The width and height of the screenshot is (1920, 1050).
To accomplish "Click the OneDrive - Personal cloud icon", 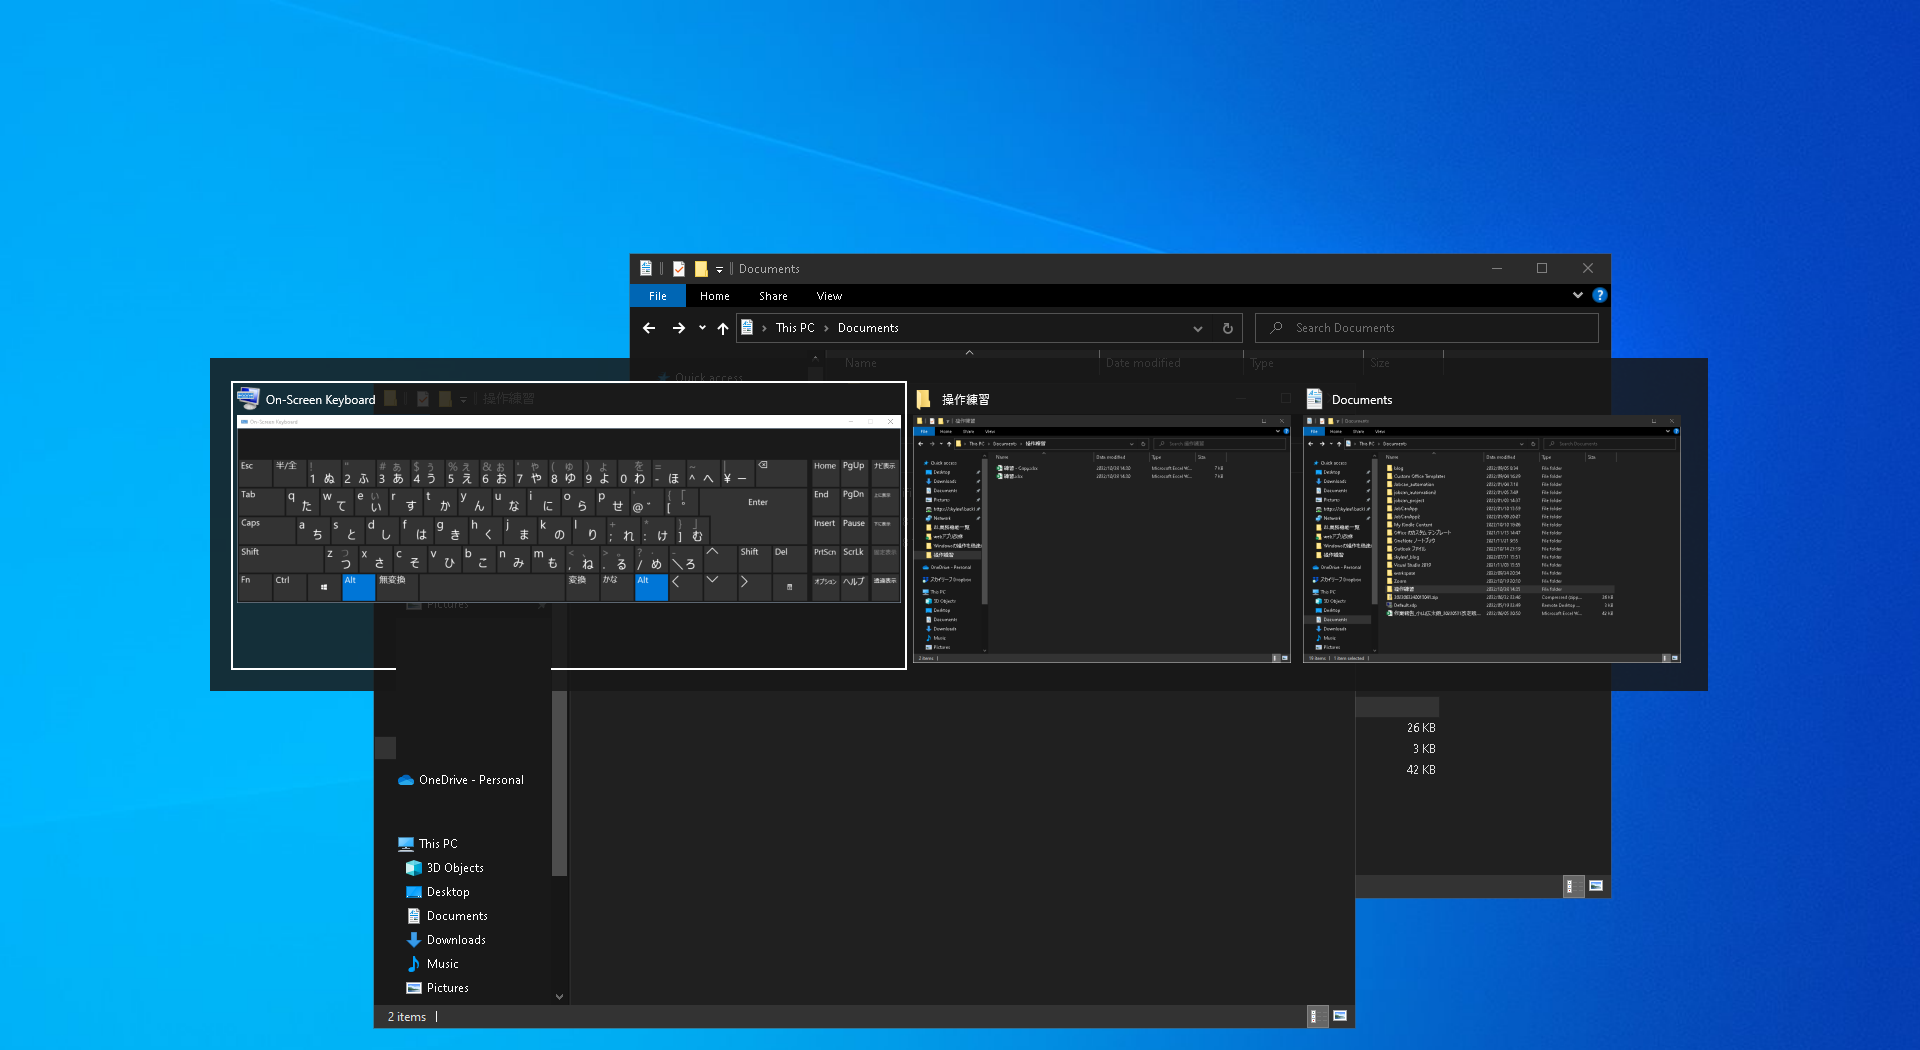I will pos(404,779).
